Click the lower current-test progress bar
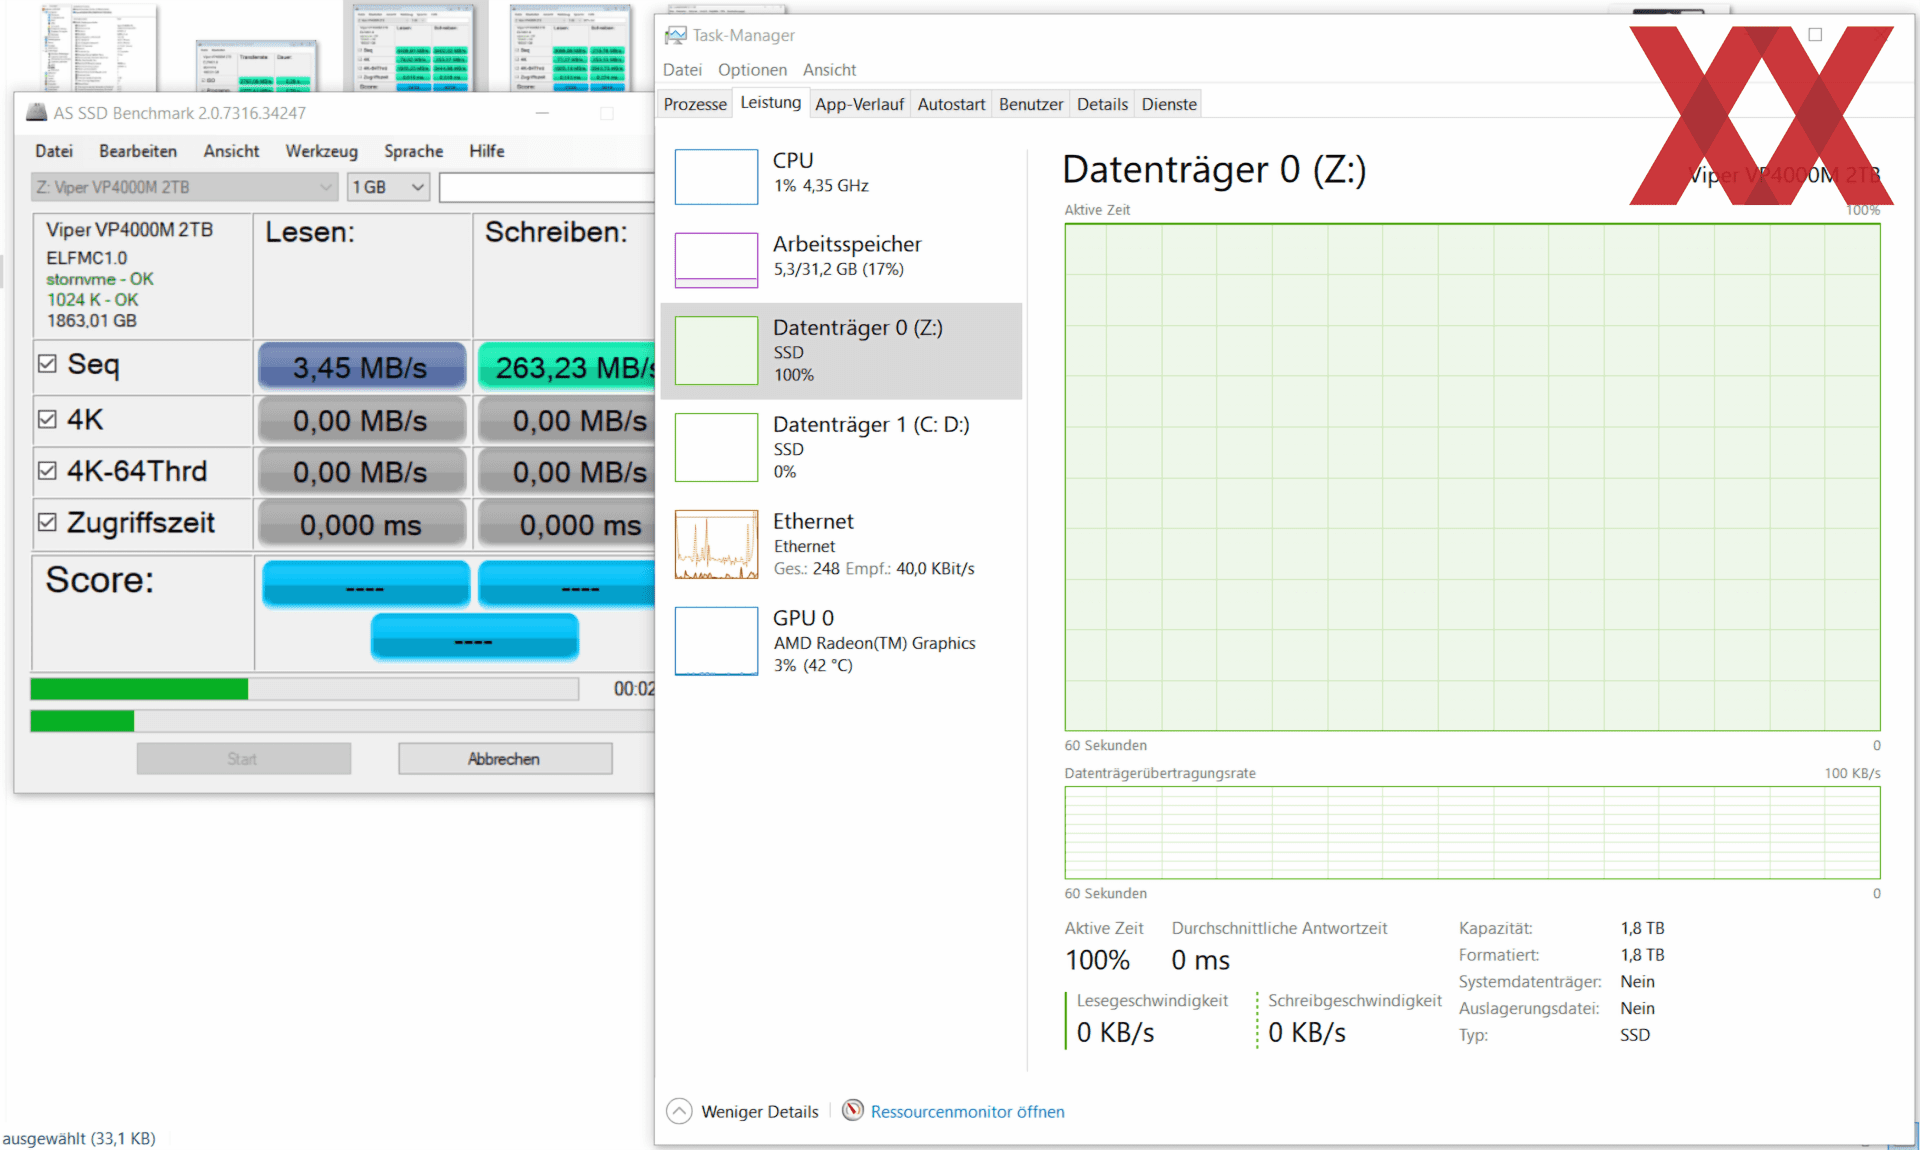The width and height of the screenshot is (1920, 1150). (343, 721)
